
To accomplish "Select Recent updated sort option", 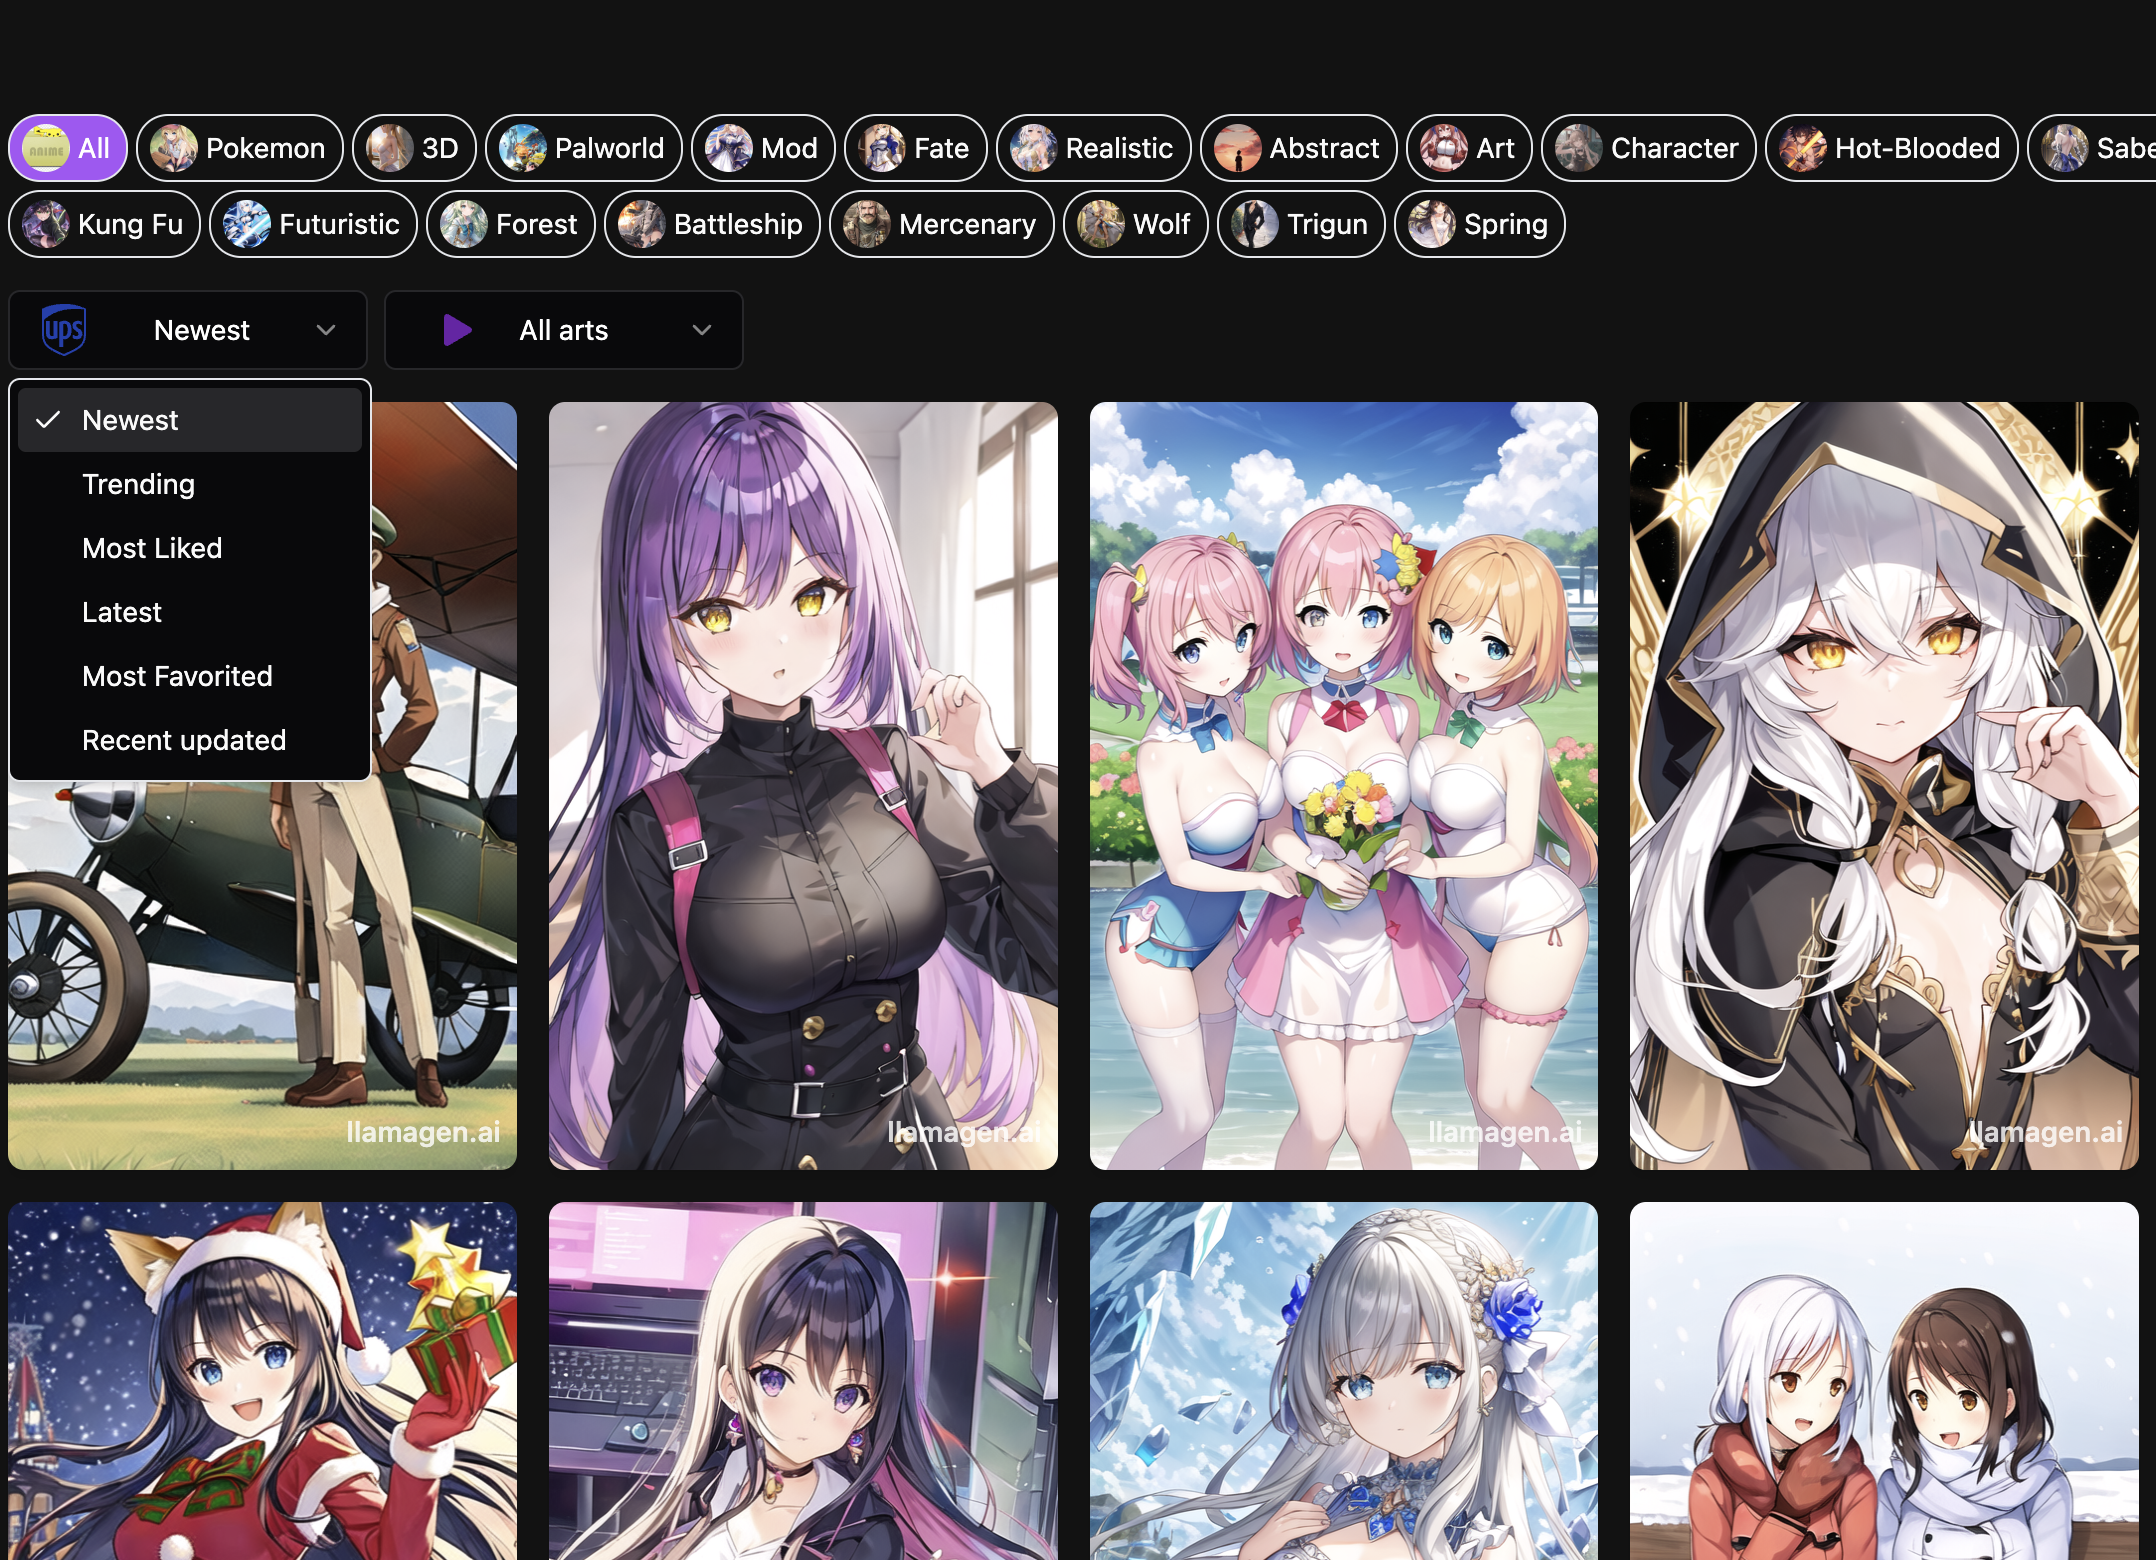I will pos(182,740).
